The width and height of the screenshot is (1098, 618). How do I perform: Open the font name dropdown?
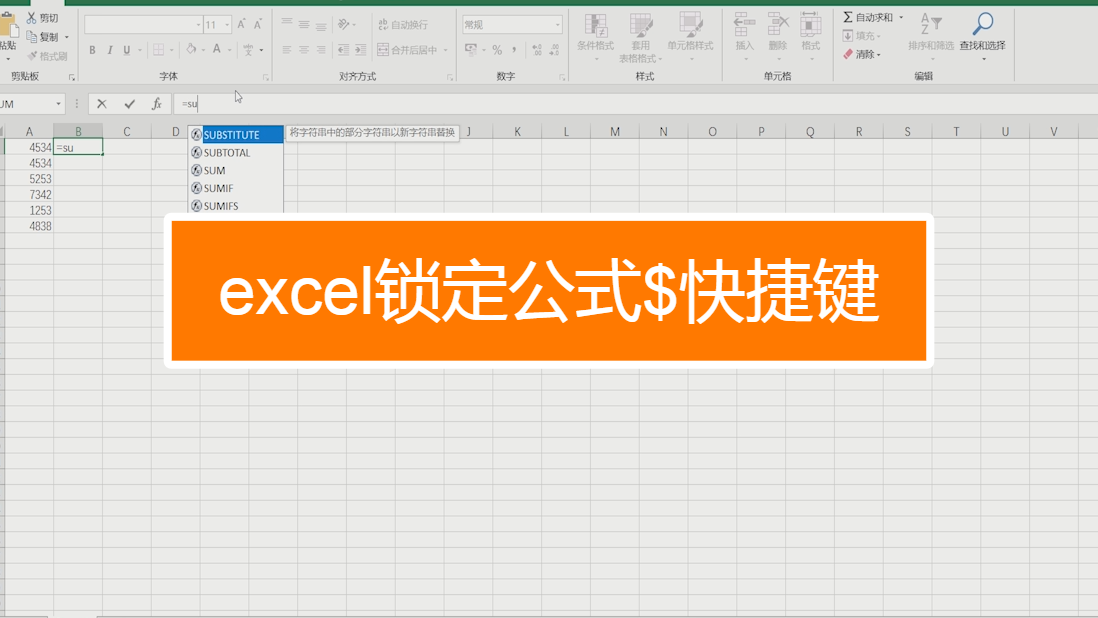click(198, 25)
